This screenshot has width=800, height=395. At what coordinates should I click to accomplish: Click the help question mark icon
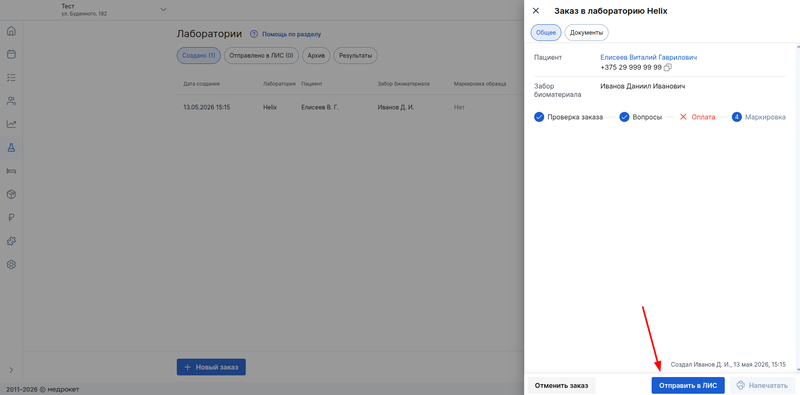(x=254, y=34)
